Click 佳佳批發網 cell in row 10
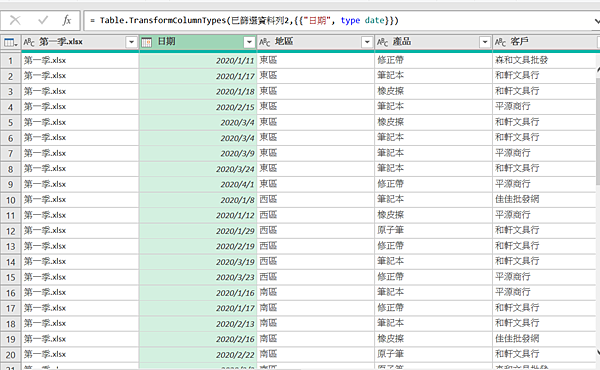The width and height of the screenshot is (600, 370). pyautogui.click(x=545, y=200)
